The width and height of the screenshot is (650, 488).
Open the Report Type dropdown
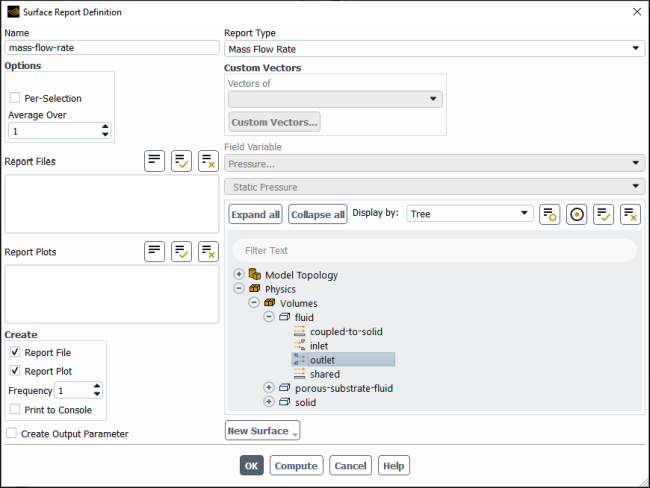434,49
